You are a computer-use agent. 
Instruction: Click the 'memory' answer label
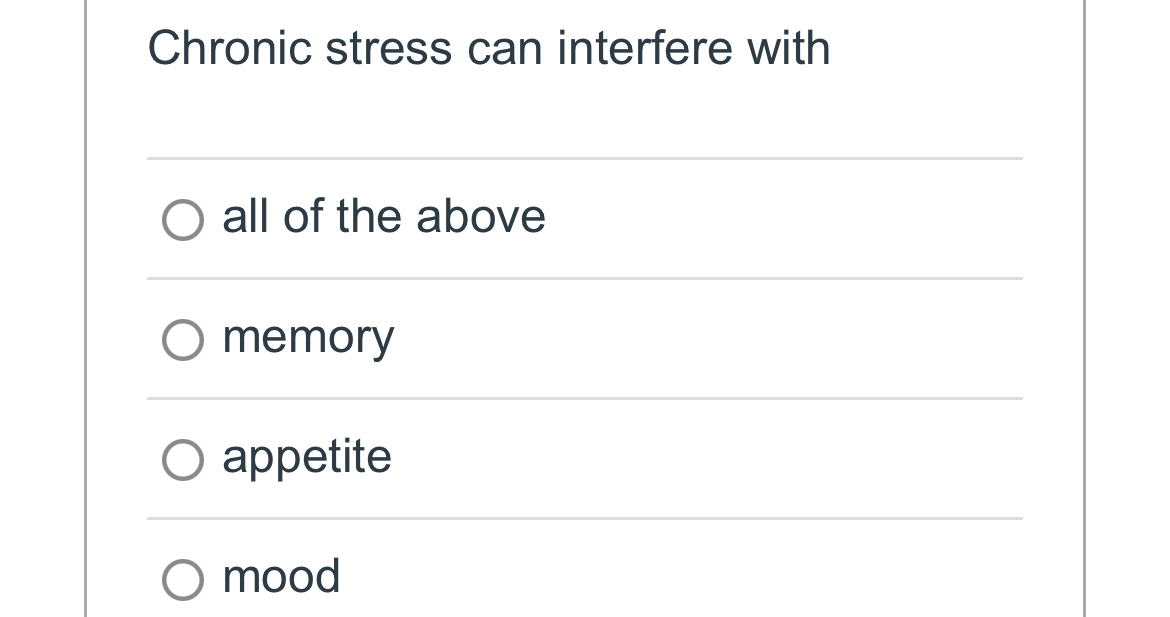point(307,337)
